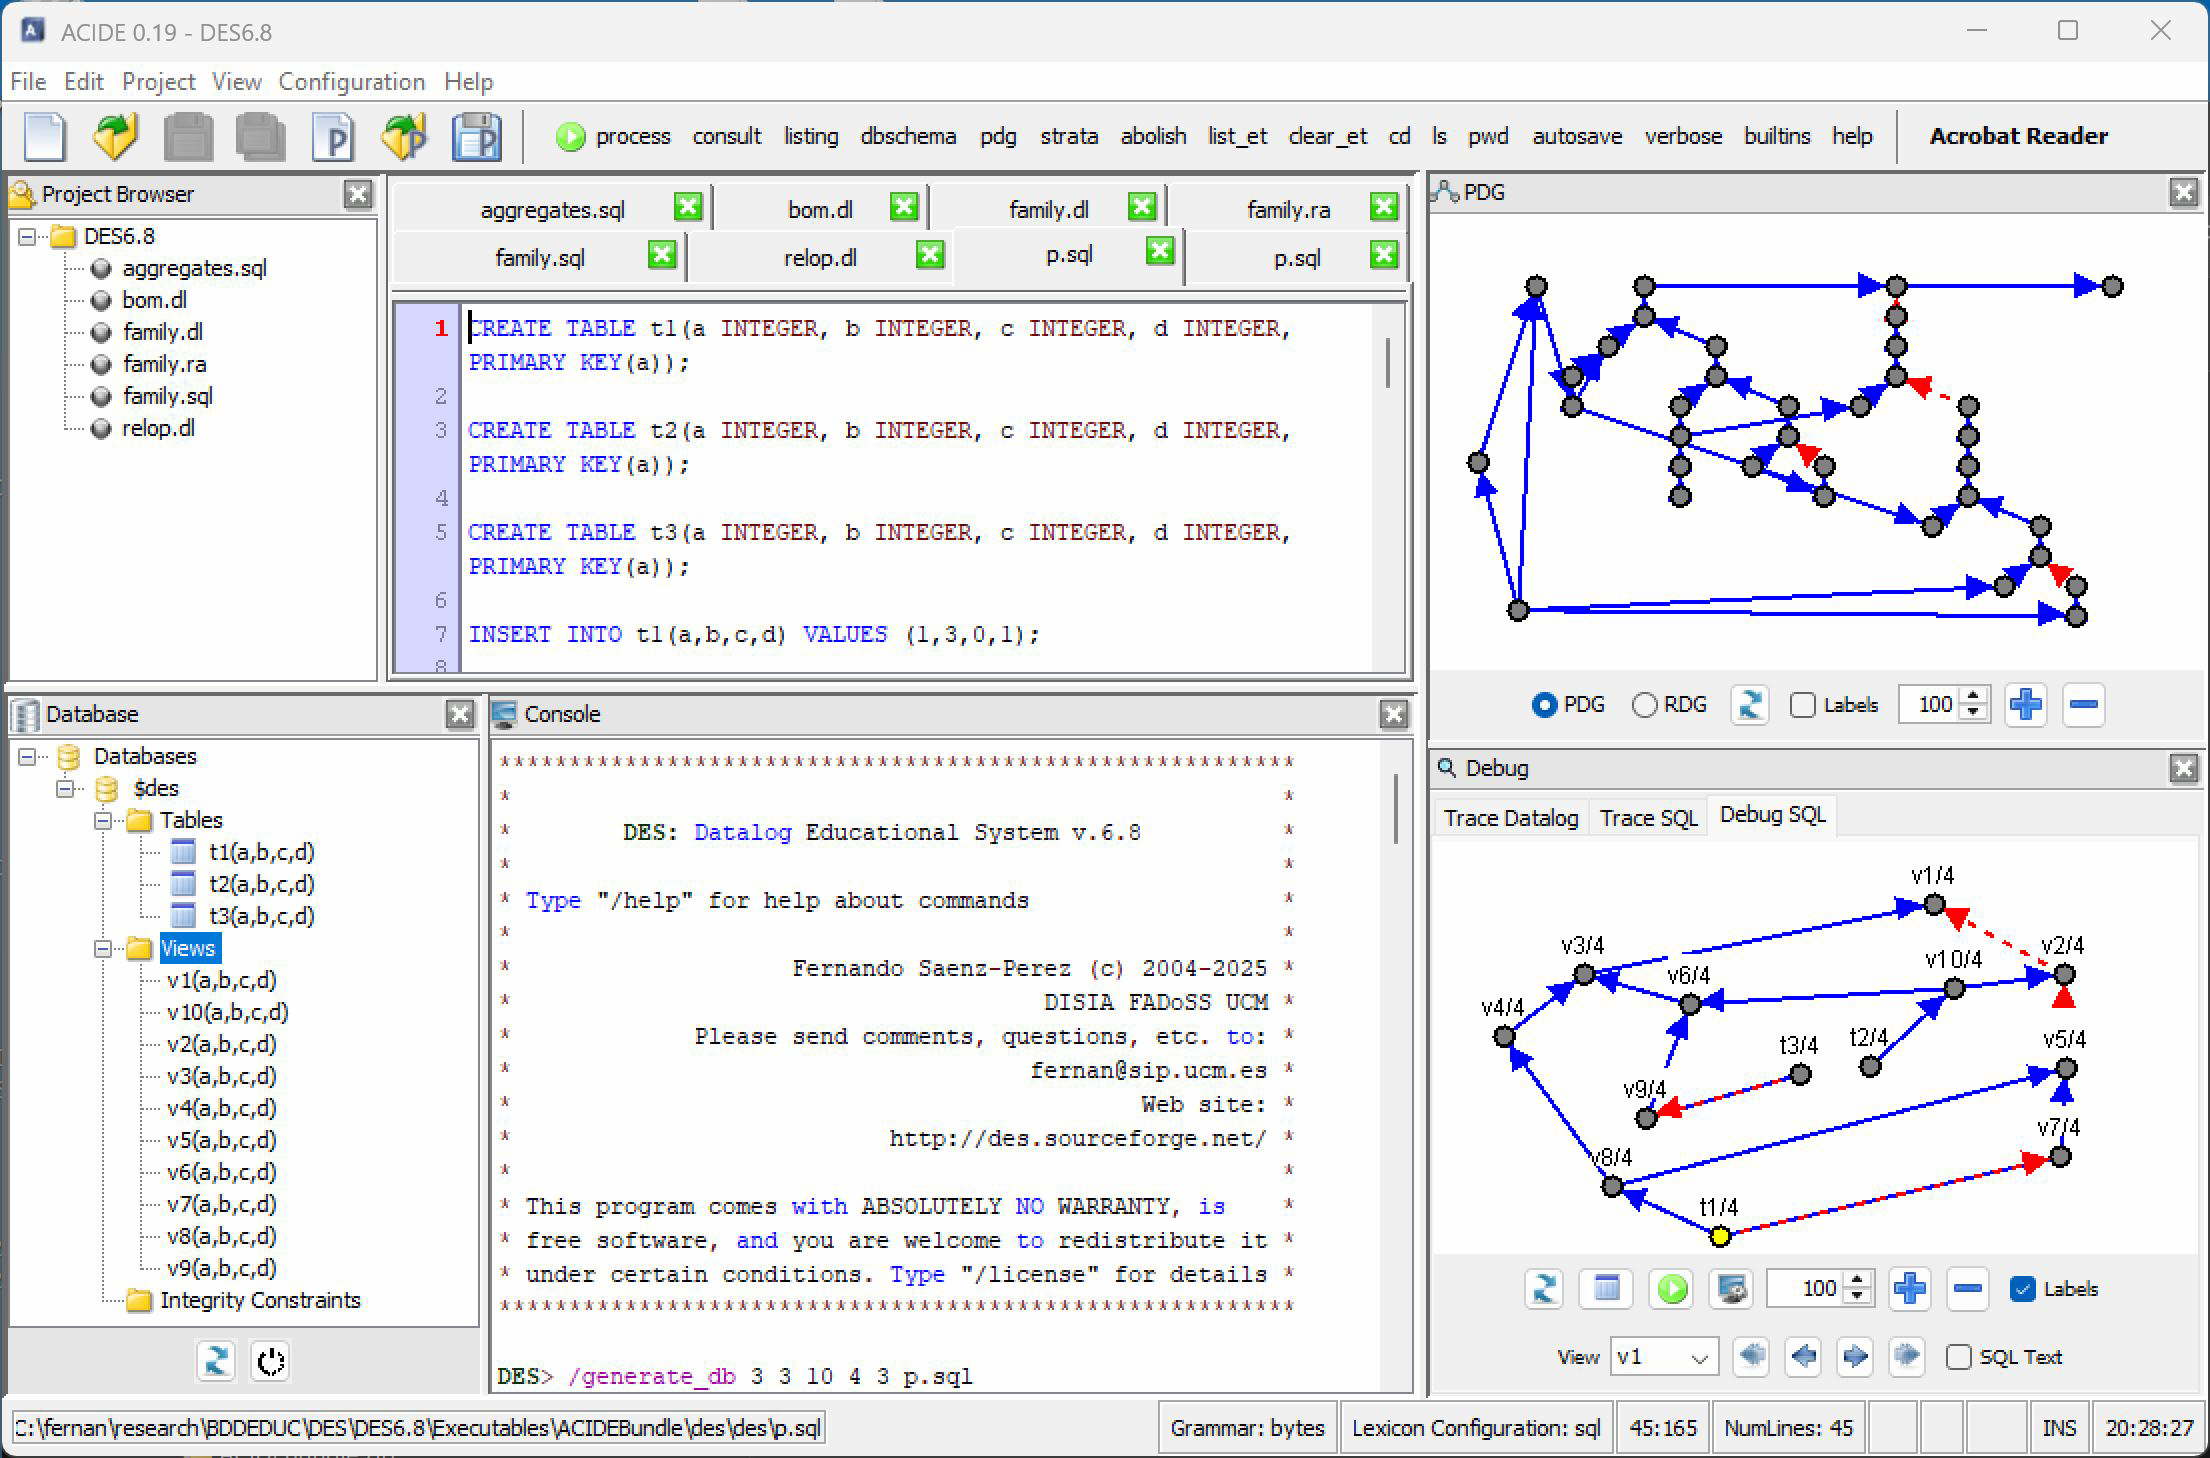Start debugging with green play icon
2210x1458 pixels.
[x=1672, y=1288]
